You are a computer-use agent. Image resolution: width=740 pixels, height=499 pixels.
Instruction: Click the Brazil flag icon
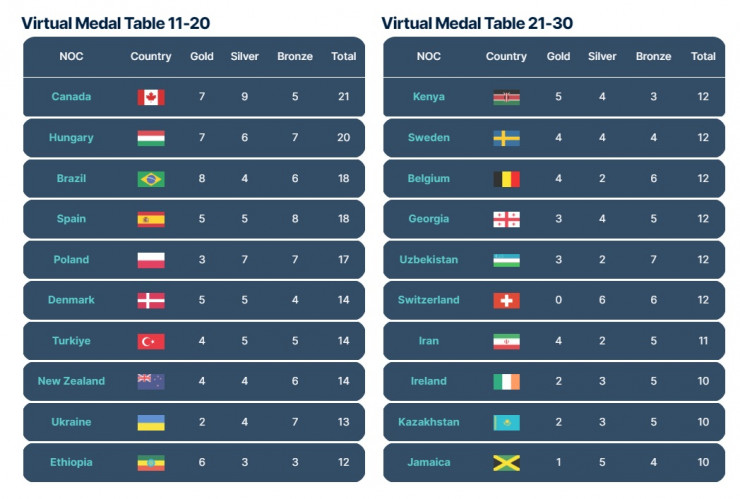pyautogui.click(x=151, y=179)
